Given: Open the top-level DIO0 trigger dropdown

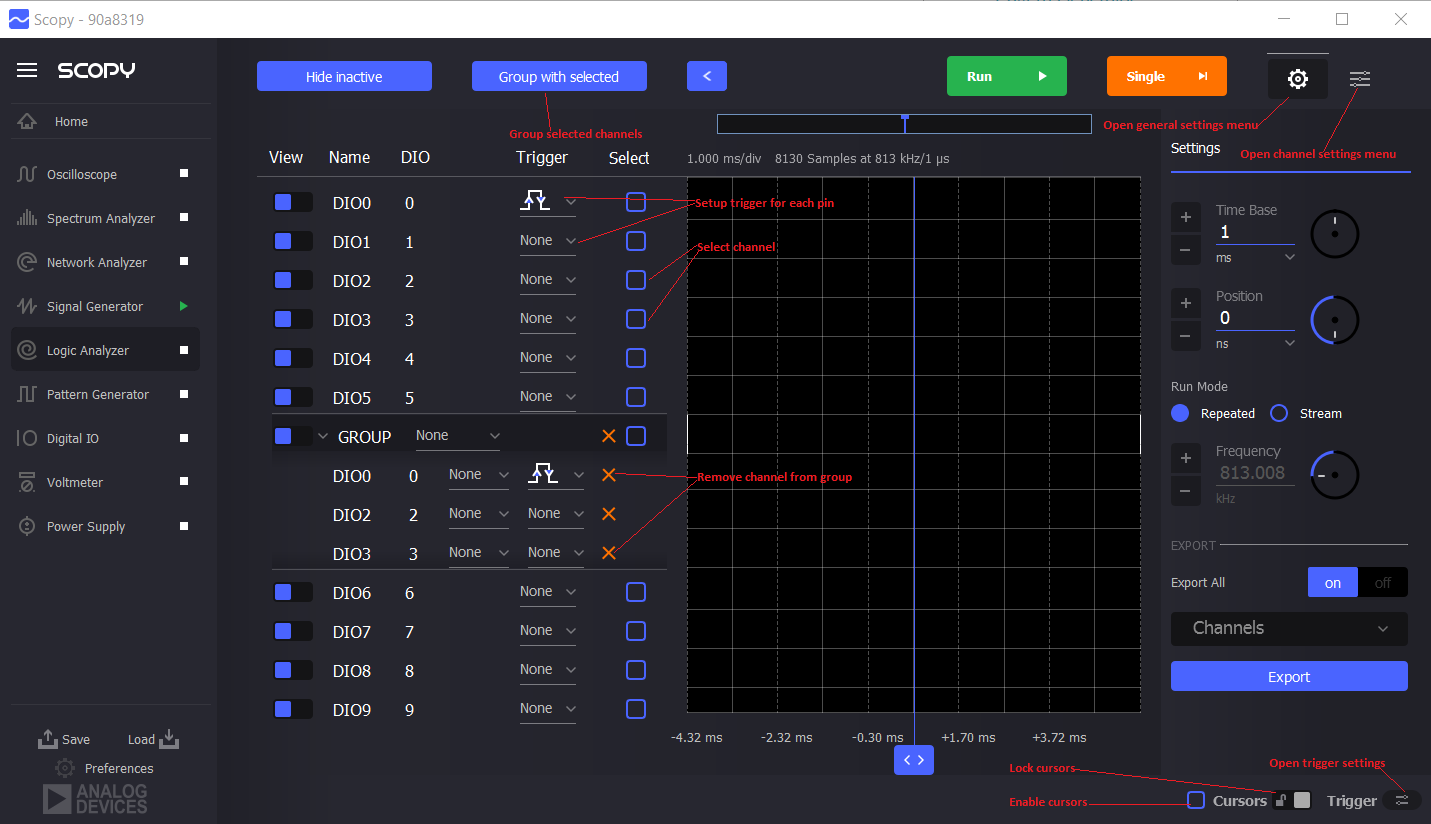Looking at the screenshot, I should point(547,202).
